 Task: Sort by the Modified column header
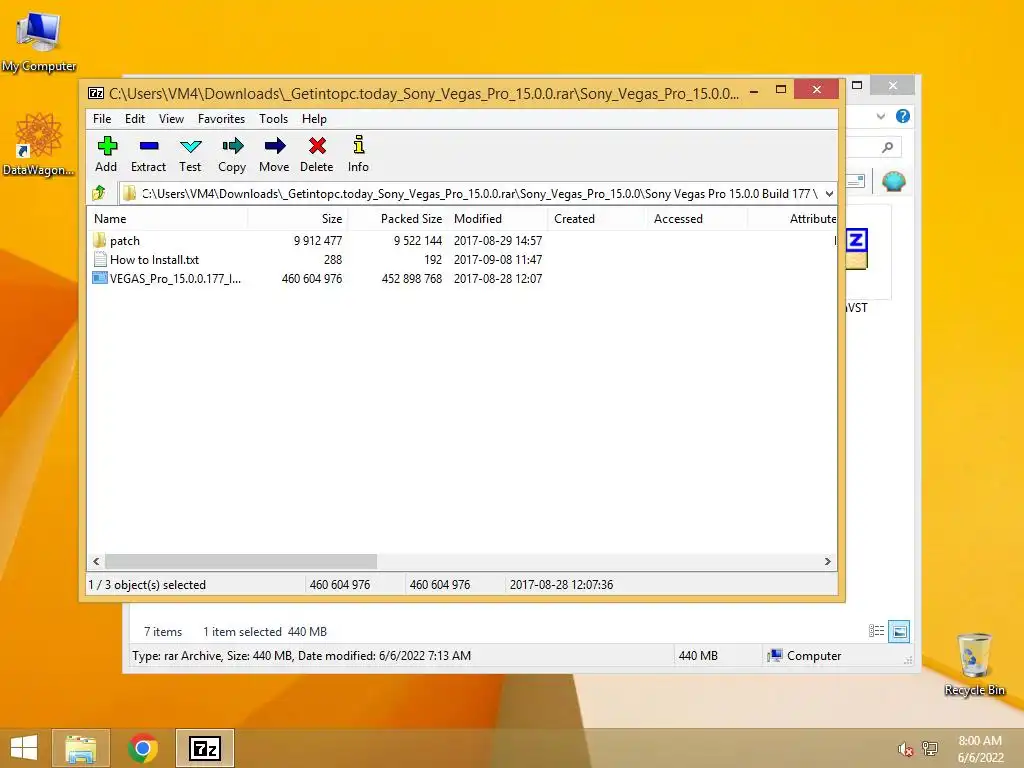click(x=497, y=219)
